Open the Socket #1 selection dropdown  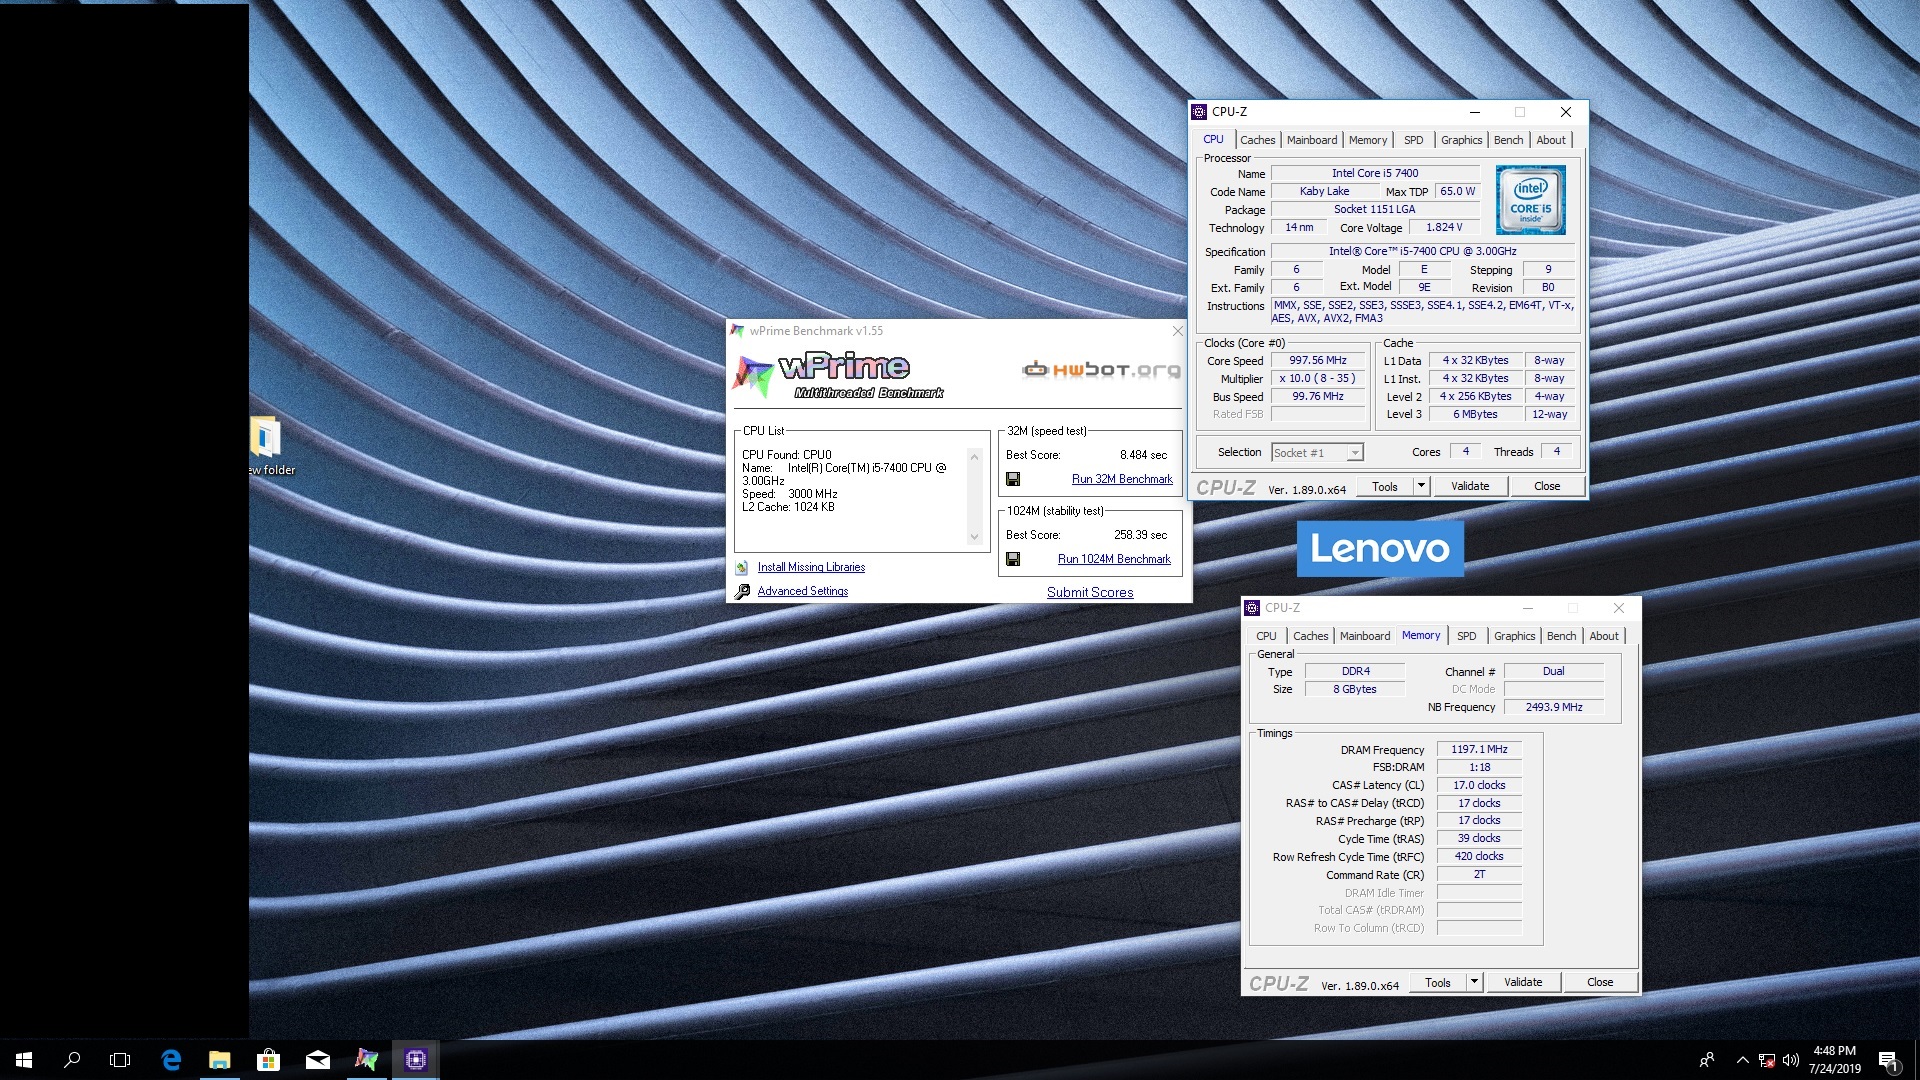click(x=1317, y=453)
